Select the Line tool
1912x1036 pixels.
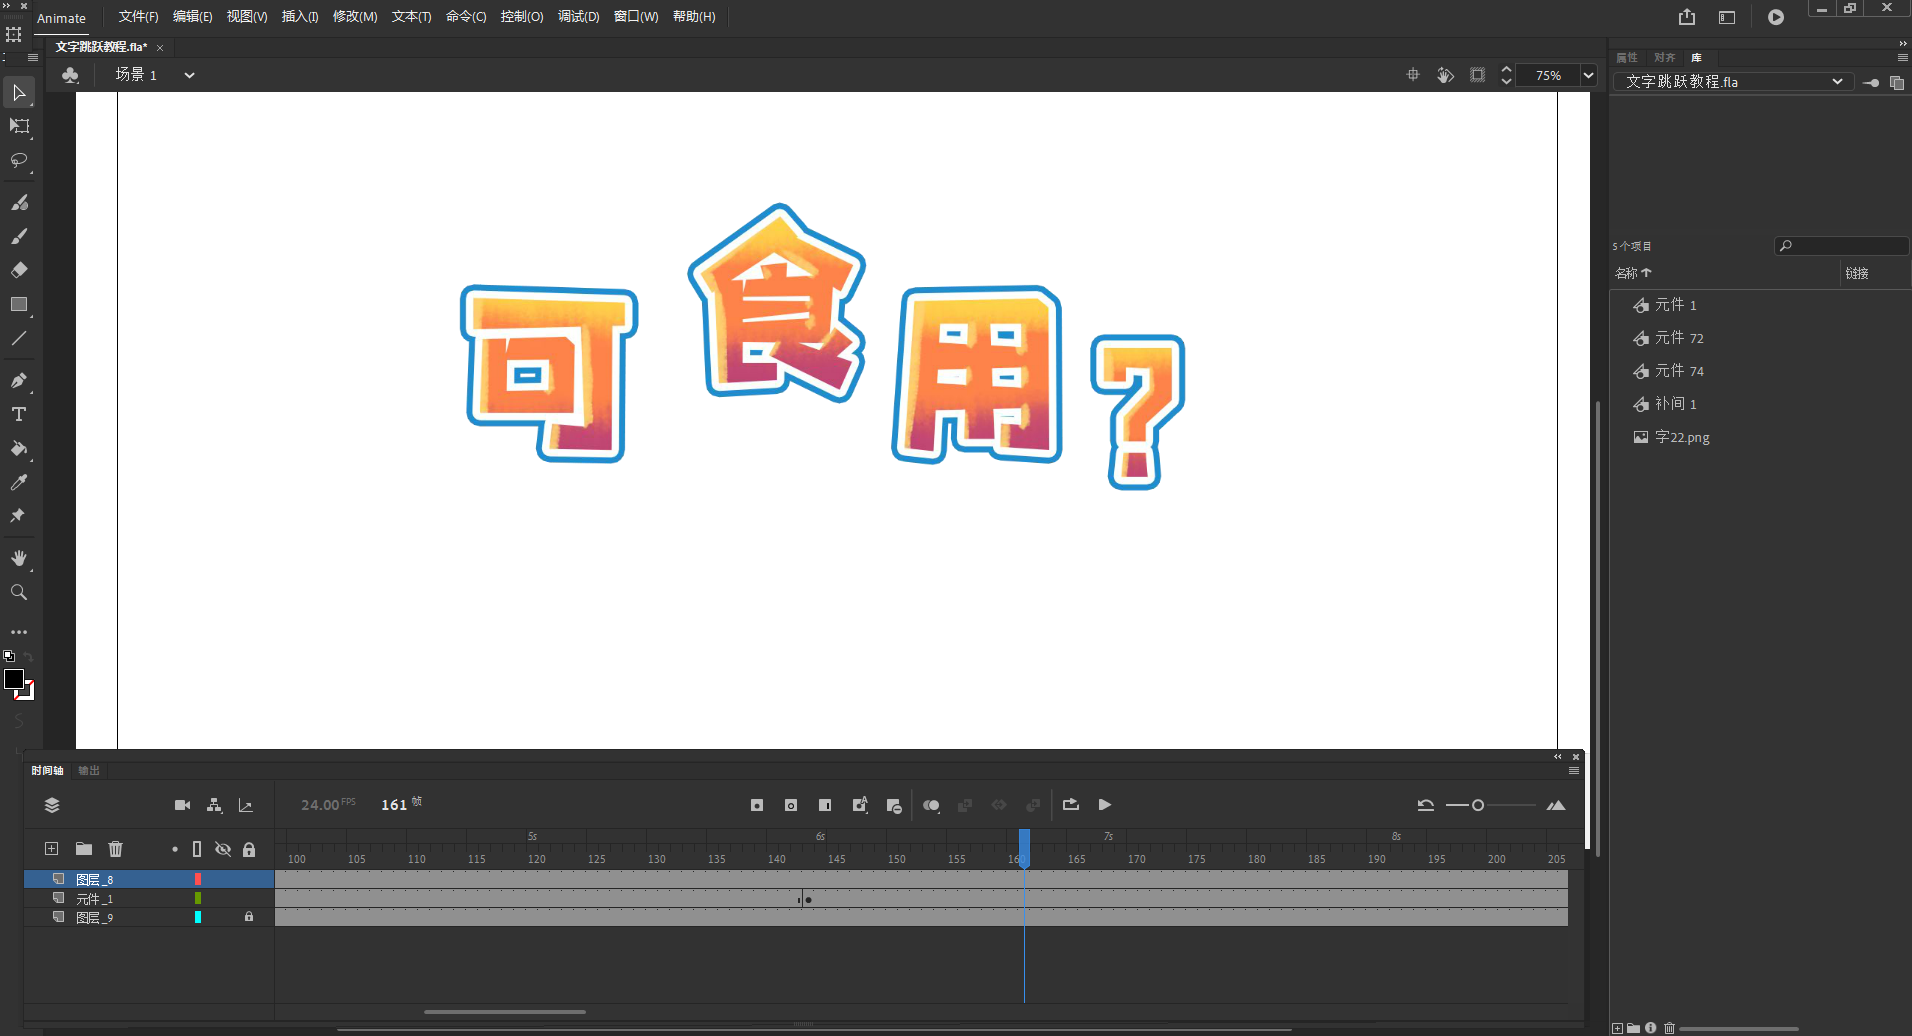pos(19,338)
